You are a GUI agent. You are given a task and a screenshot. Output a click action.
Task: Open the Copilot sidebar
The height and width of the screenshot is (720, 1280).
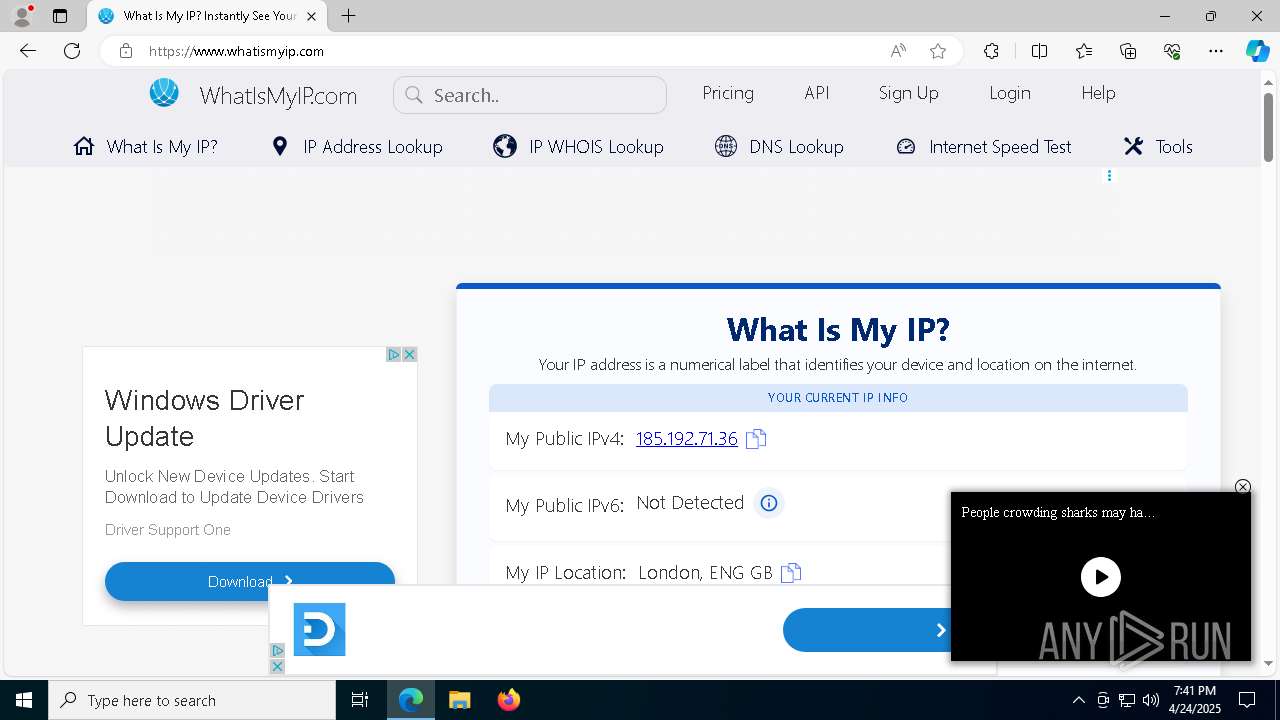(x=1257, y=51)
